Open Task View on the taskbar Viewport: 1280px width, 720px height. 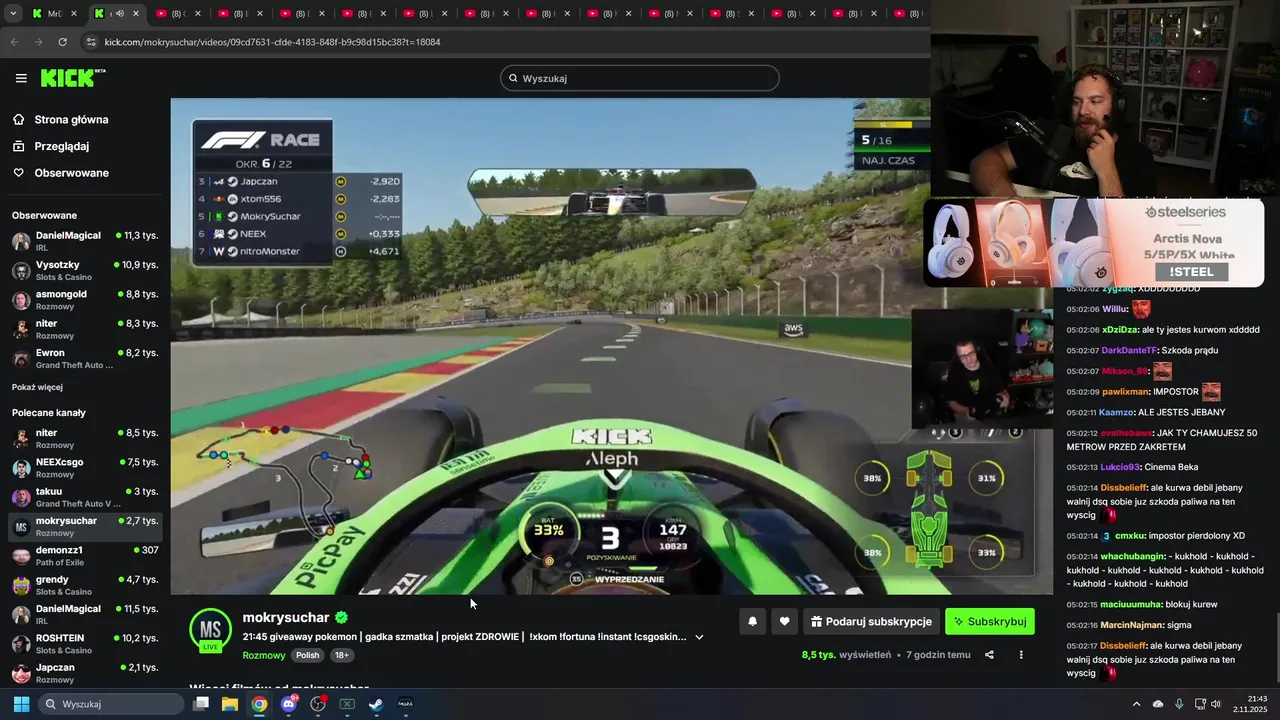click(x=201, y=704)
